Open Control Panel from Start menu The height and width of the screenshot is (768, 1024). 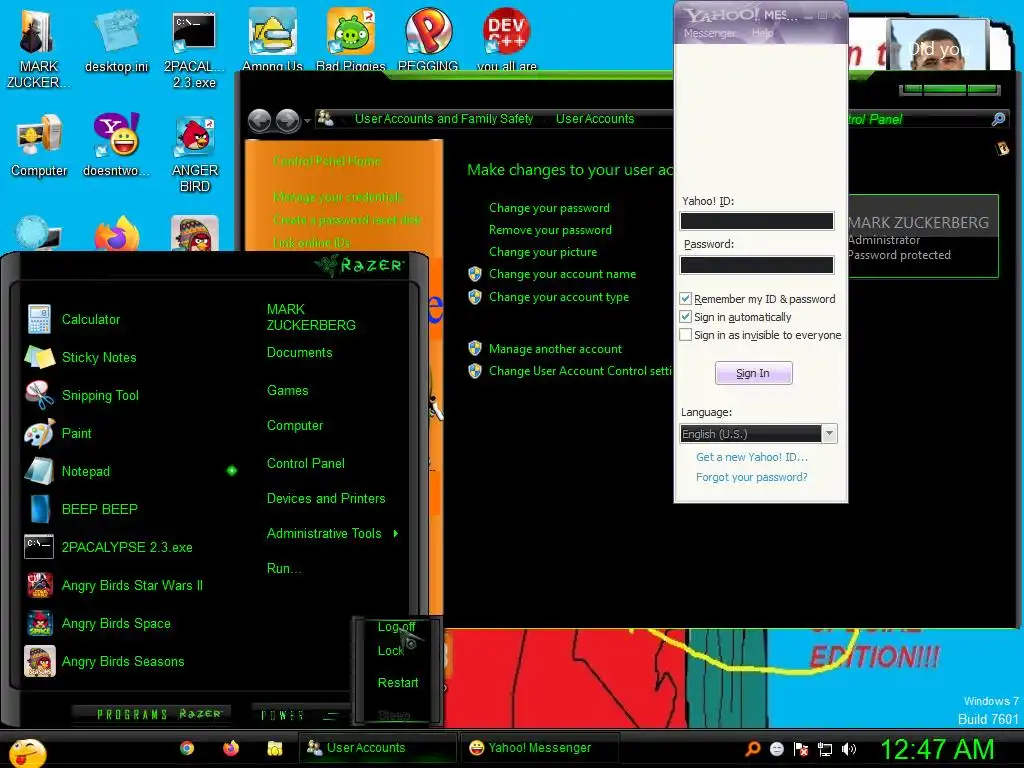306,463
